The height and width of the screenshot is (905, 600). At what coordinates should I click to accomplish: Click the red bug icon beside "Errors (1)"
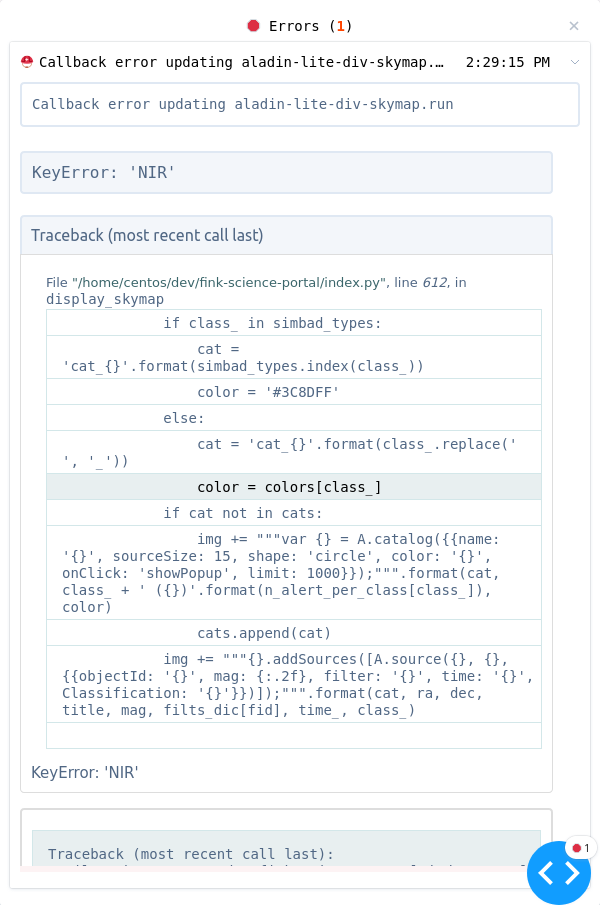[253, 26]
